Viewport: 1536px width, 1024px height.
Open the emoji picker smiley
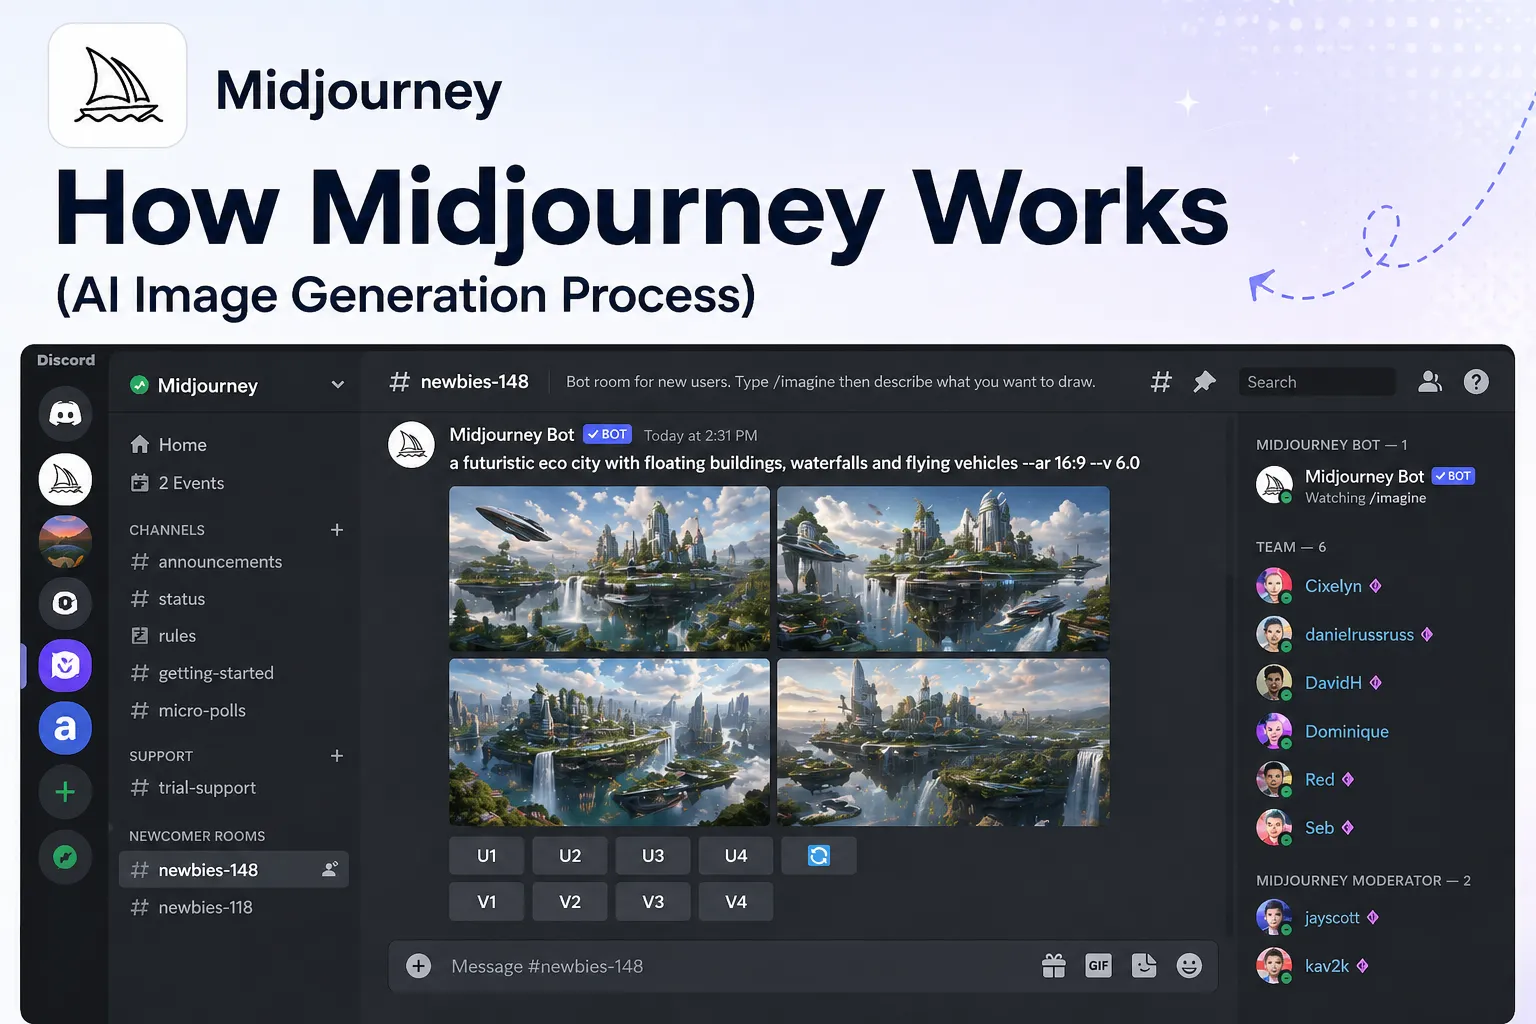click(1189, 965)
